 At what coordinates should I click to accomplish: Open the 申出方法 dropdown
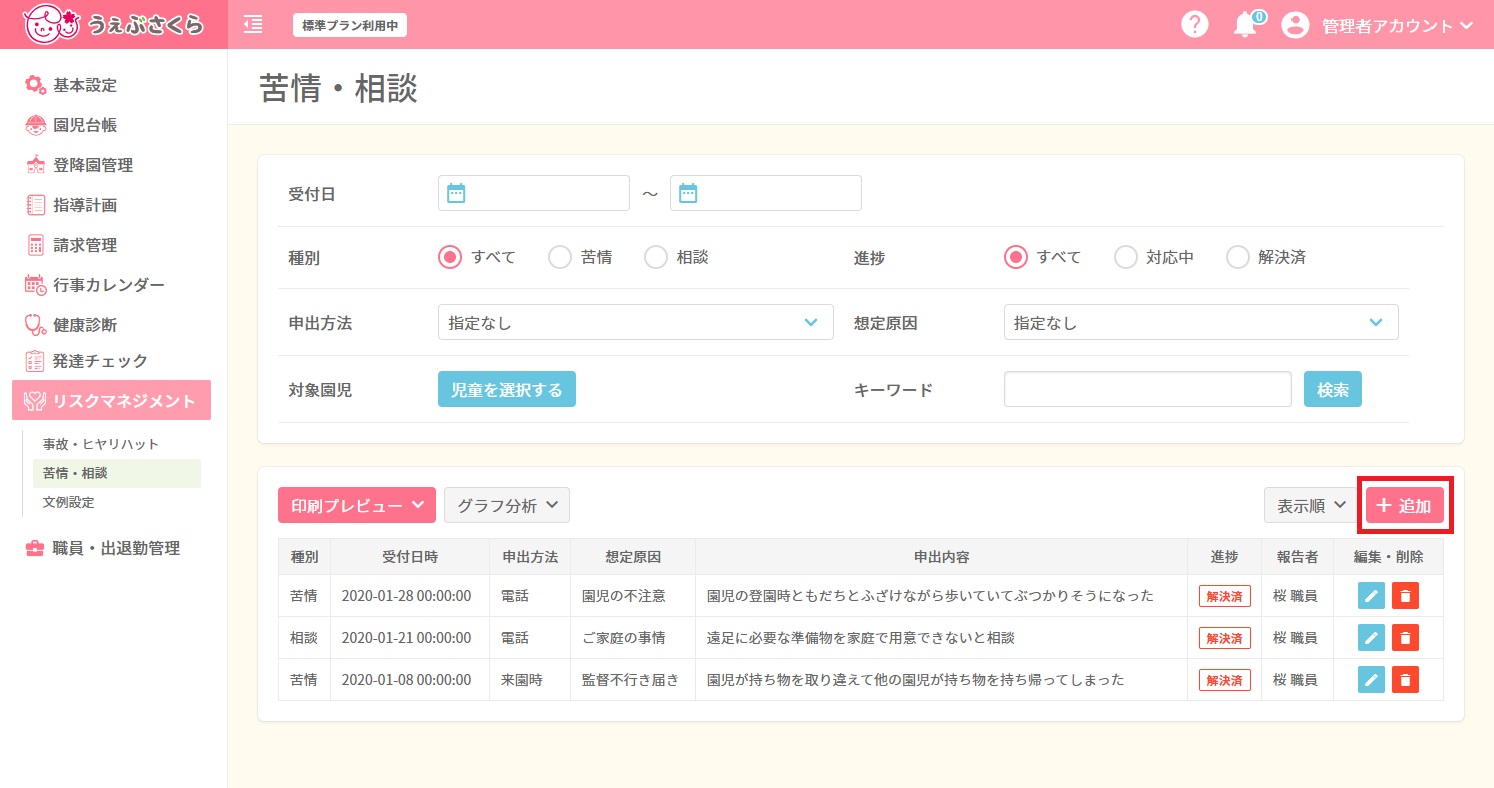(636, 323)
